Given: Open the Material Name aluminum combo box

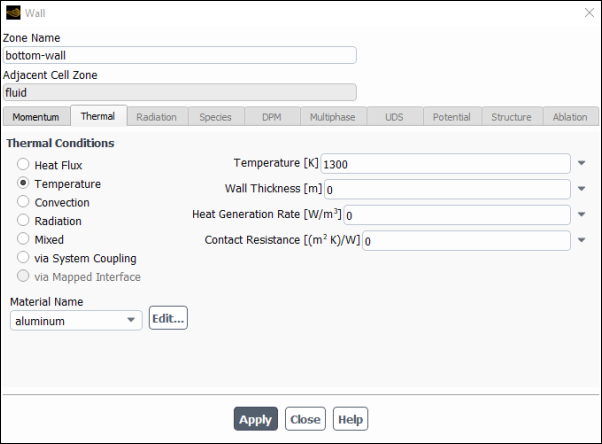Looking at the screenshot, I should 76,321.
